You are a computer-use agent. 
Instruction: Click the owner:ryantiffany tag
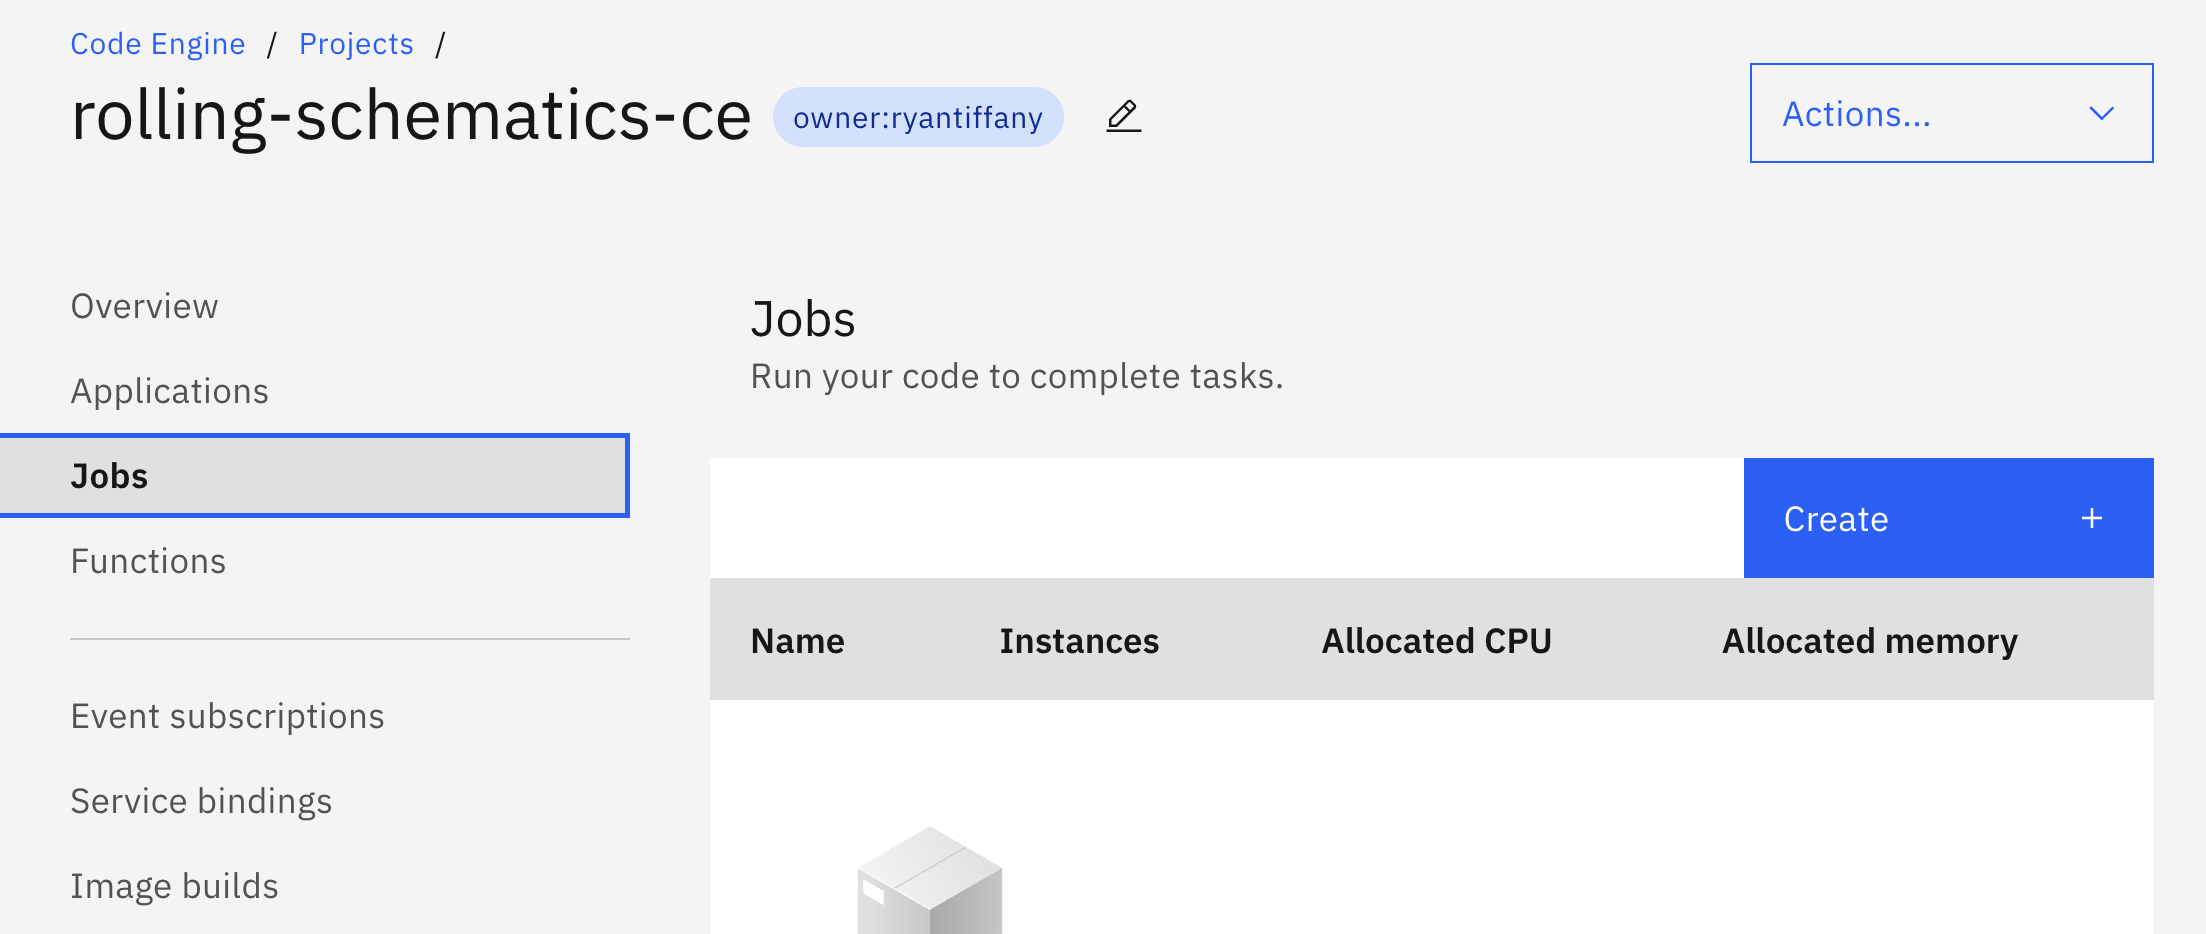918,117
